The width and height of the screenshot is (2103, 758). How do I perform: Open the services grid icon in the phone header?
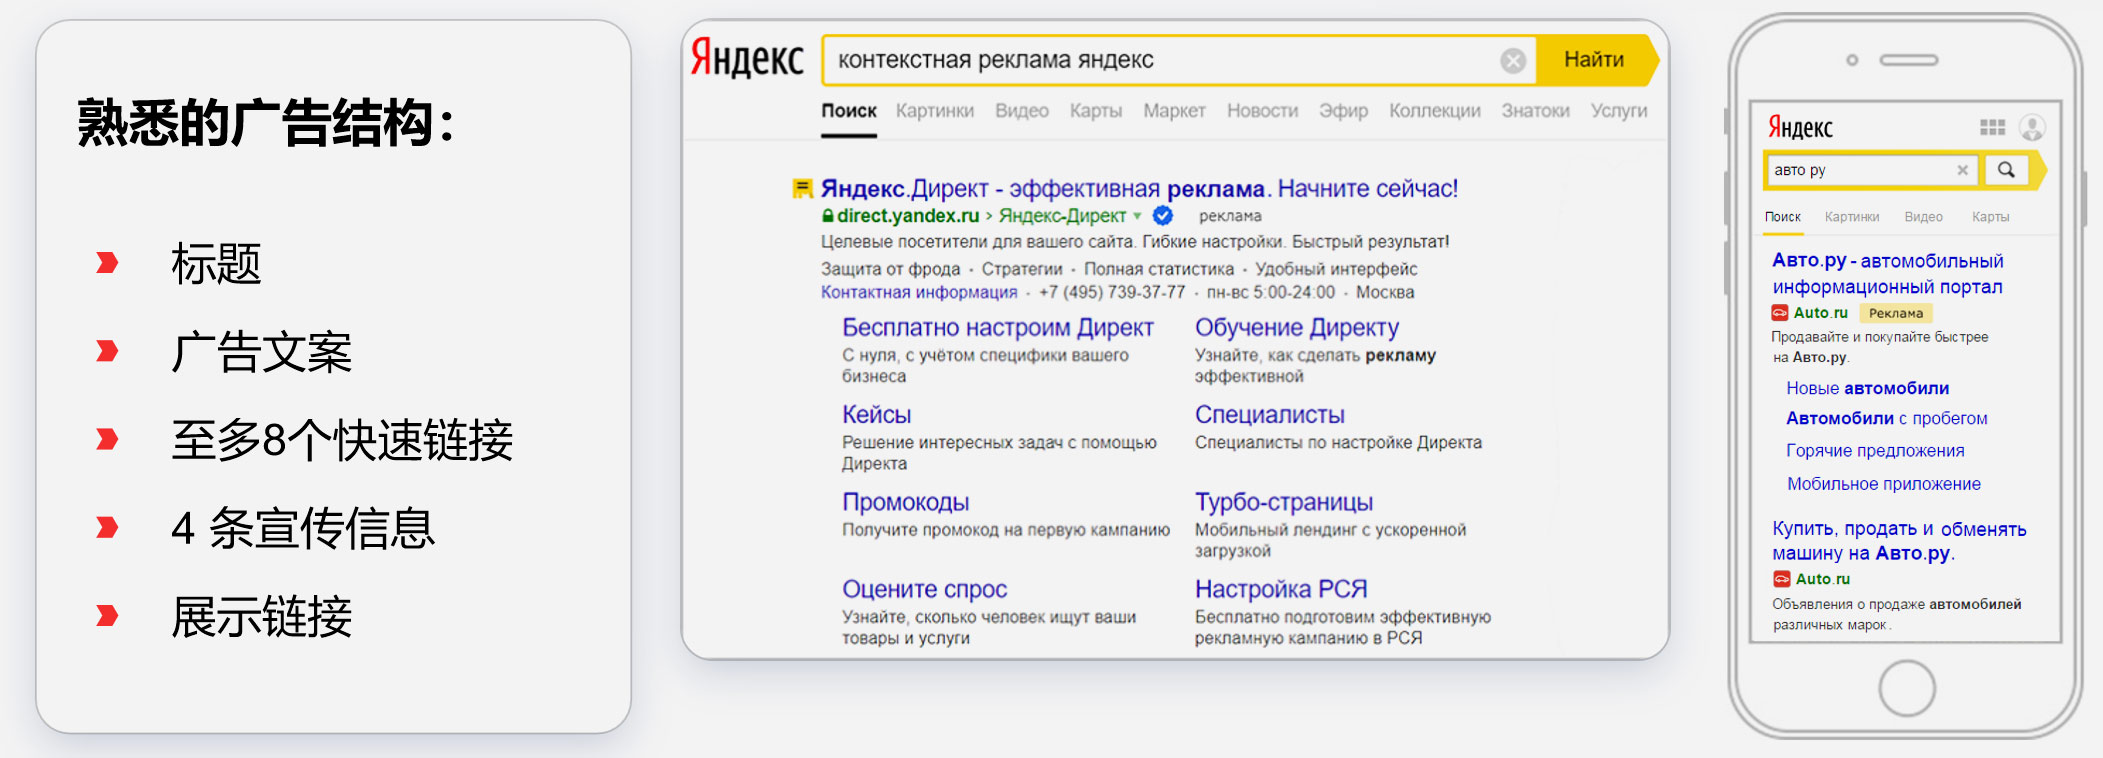coord(1992,127)
